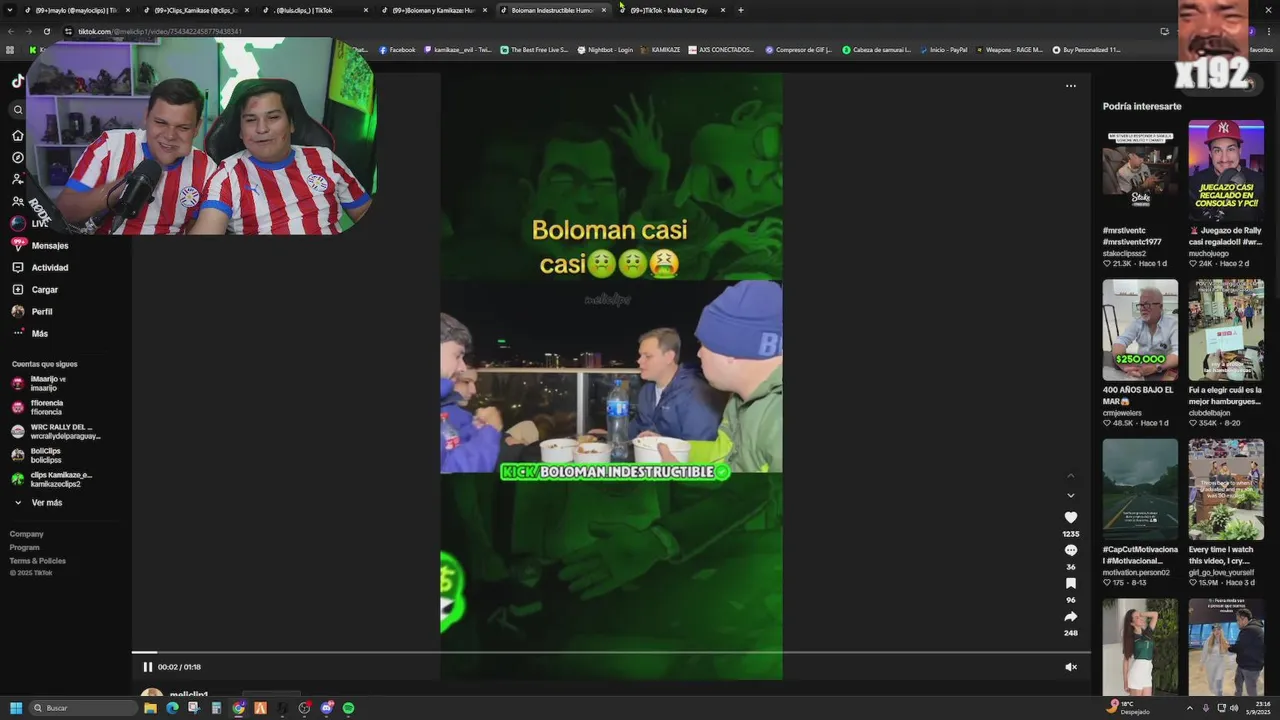1280x720 pixels.
Task: Open The Best Free Live S... bookmark
Action: click(534, 50)
